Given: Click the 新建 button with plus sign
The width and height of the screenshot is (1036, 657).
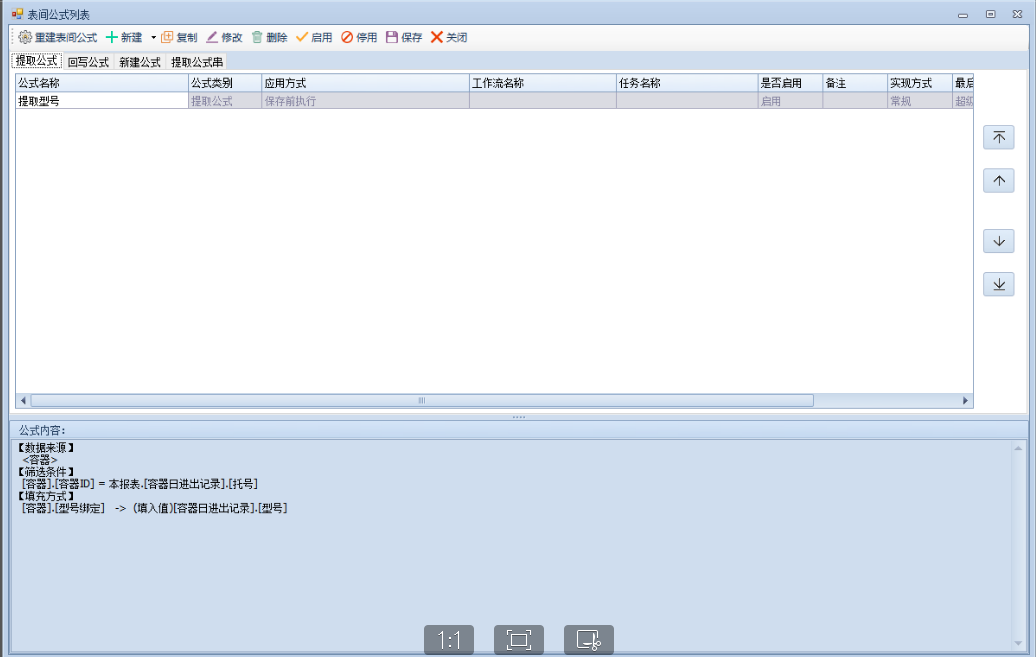Looking at the screenshot, I should tap(124, 37).
